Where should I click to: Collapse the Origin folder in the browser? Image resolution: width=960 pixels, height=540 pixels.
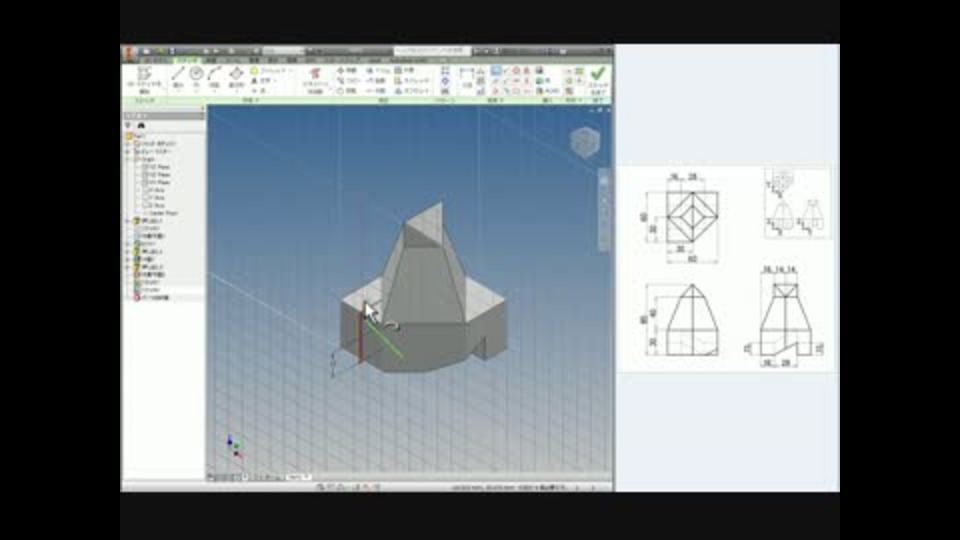[x=129, y=159]
